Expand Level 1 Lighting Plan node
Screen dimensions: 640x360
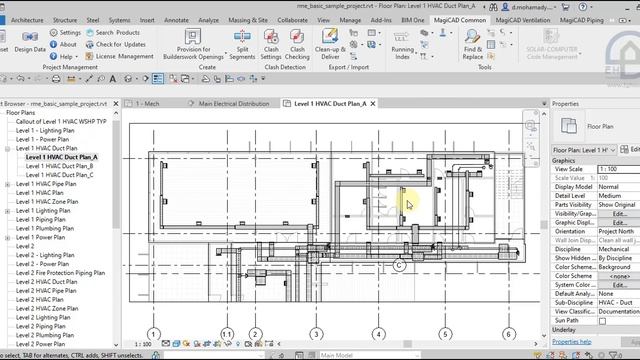tap(7, 211)
